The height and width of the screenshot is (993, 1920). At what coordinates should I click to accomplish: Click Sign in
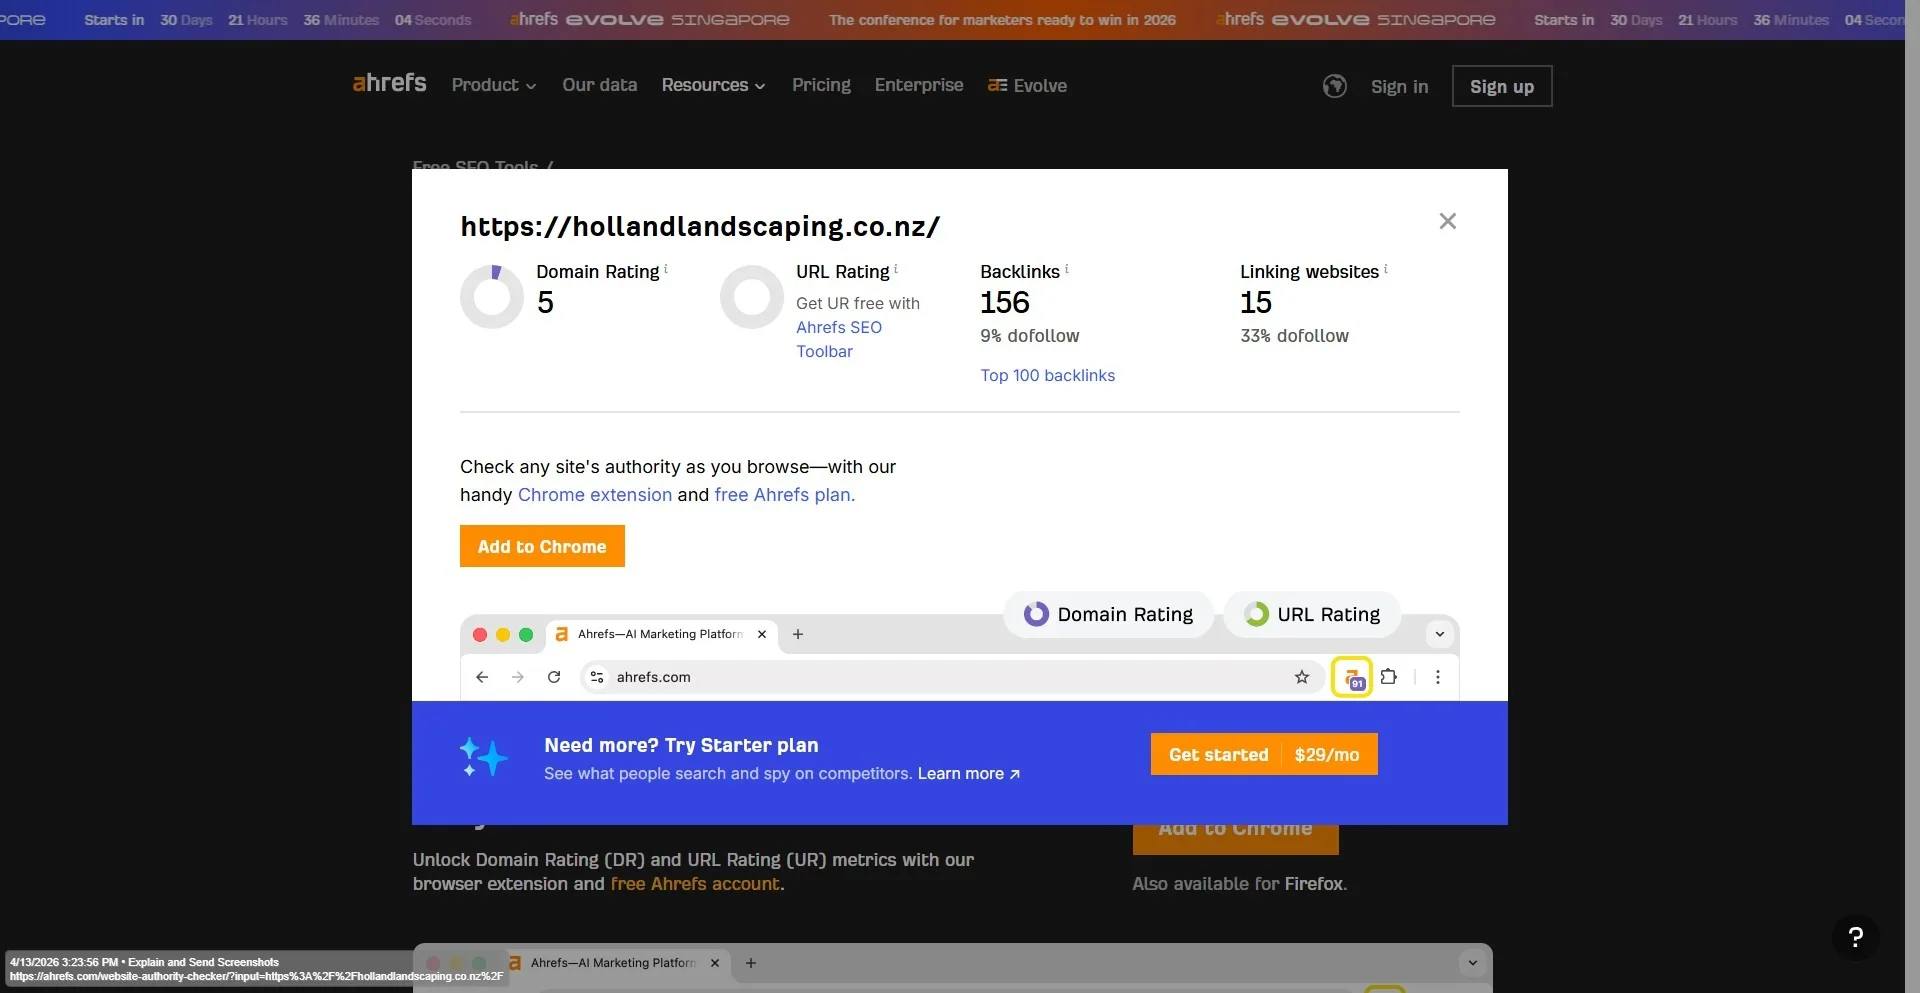pyautogui.click(x=1399, y=87)
